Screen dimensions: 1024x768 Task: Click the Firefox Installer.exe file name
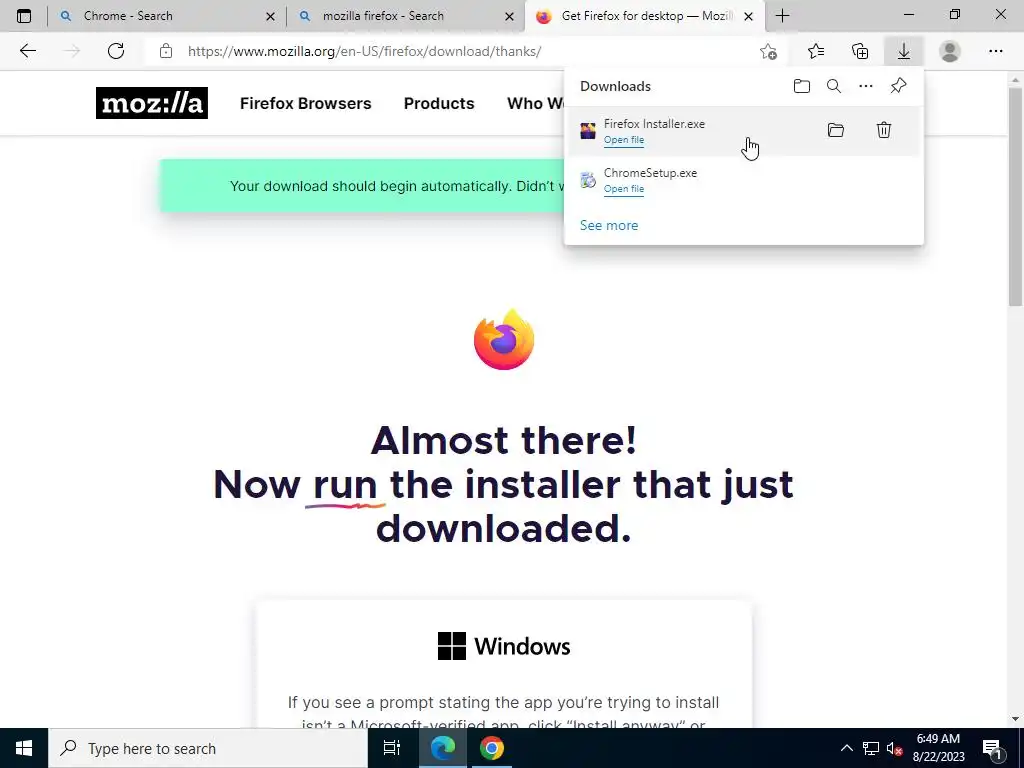click(x=654, y=123)
